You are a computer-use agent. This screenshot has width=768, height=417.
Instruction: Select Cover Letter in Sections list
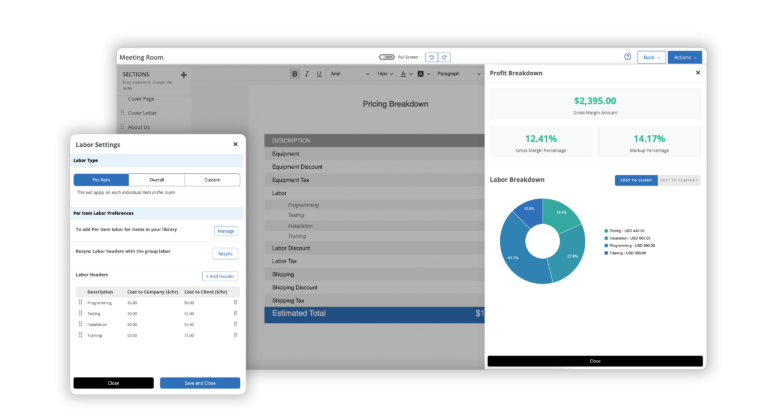tap(143, 113)
